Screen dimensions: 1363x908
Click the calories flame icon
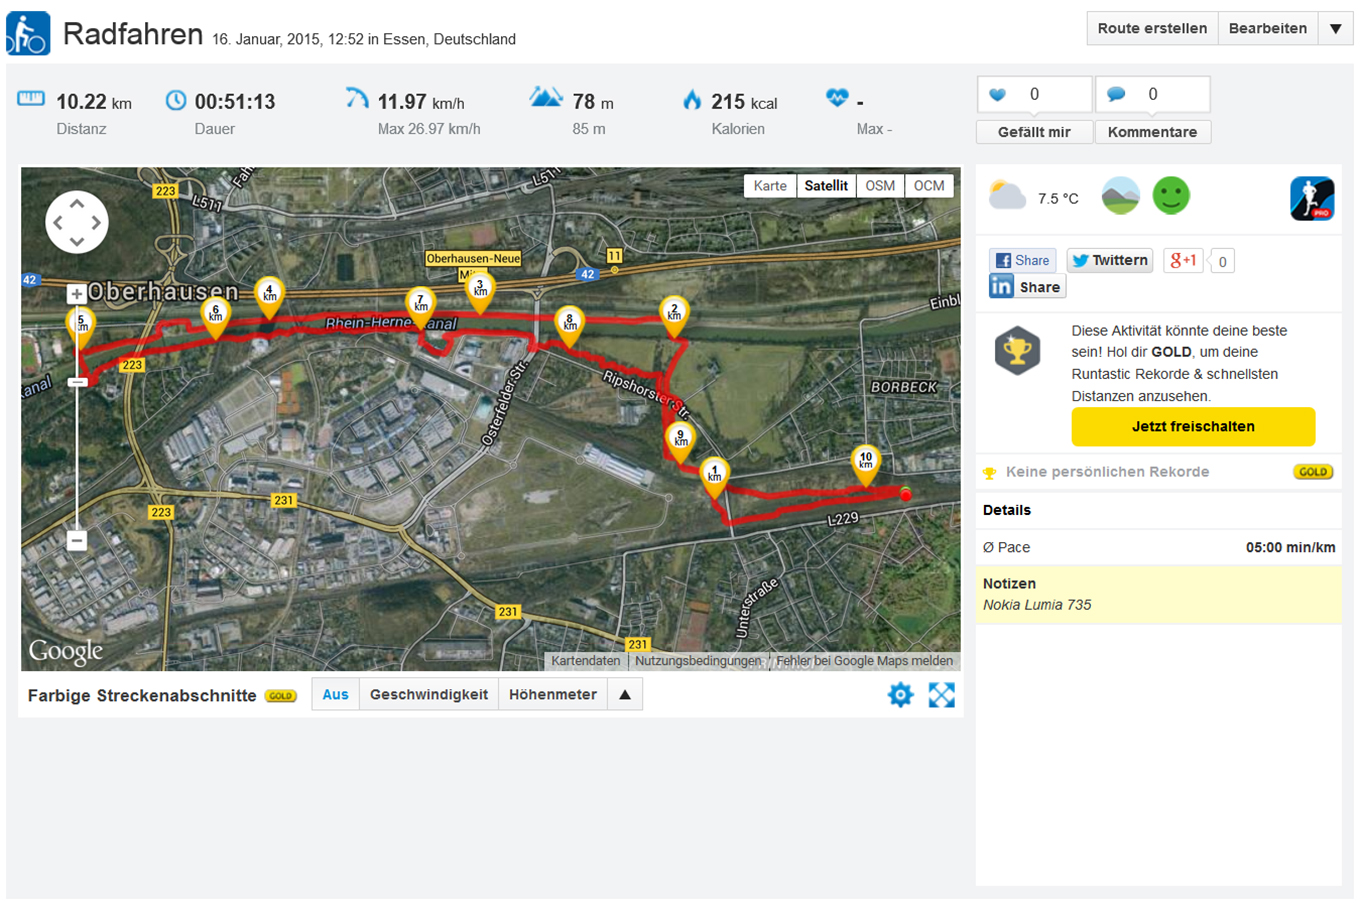(692, 99)
